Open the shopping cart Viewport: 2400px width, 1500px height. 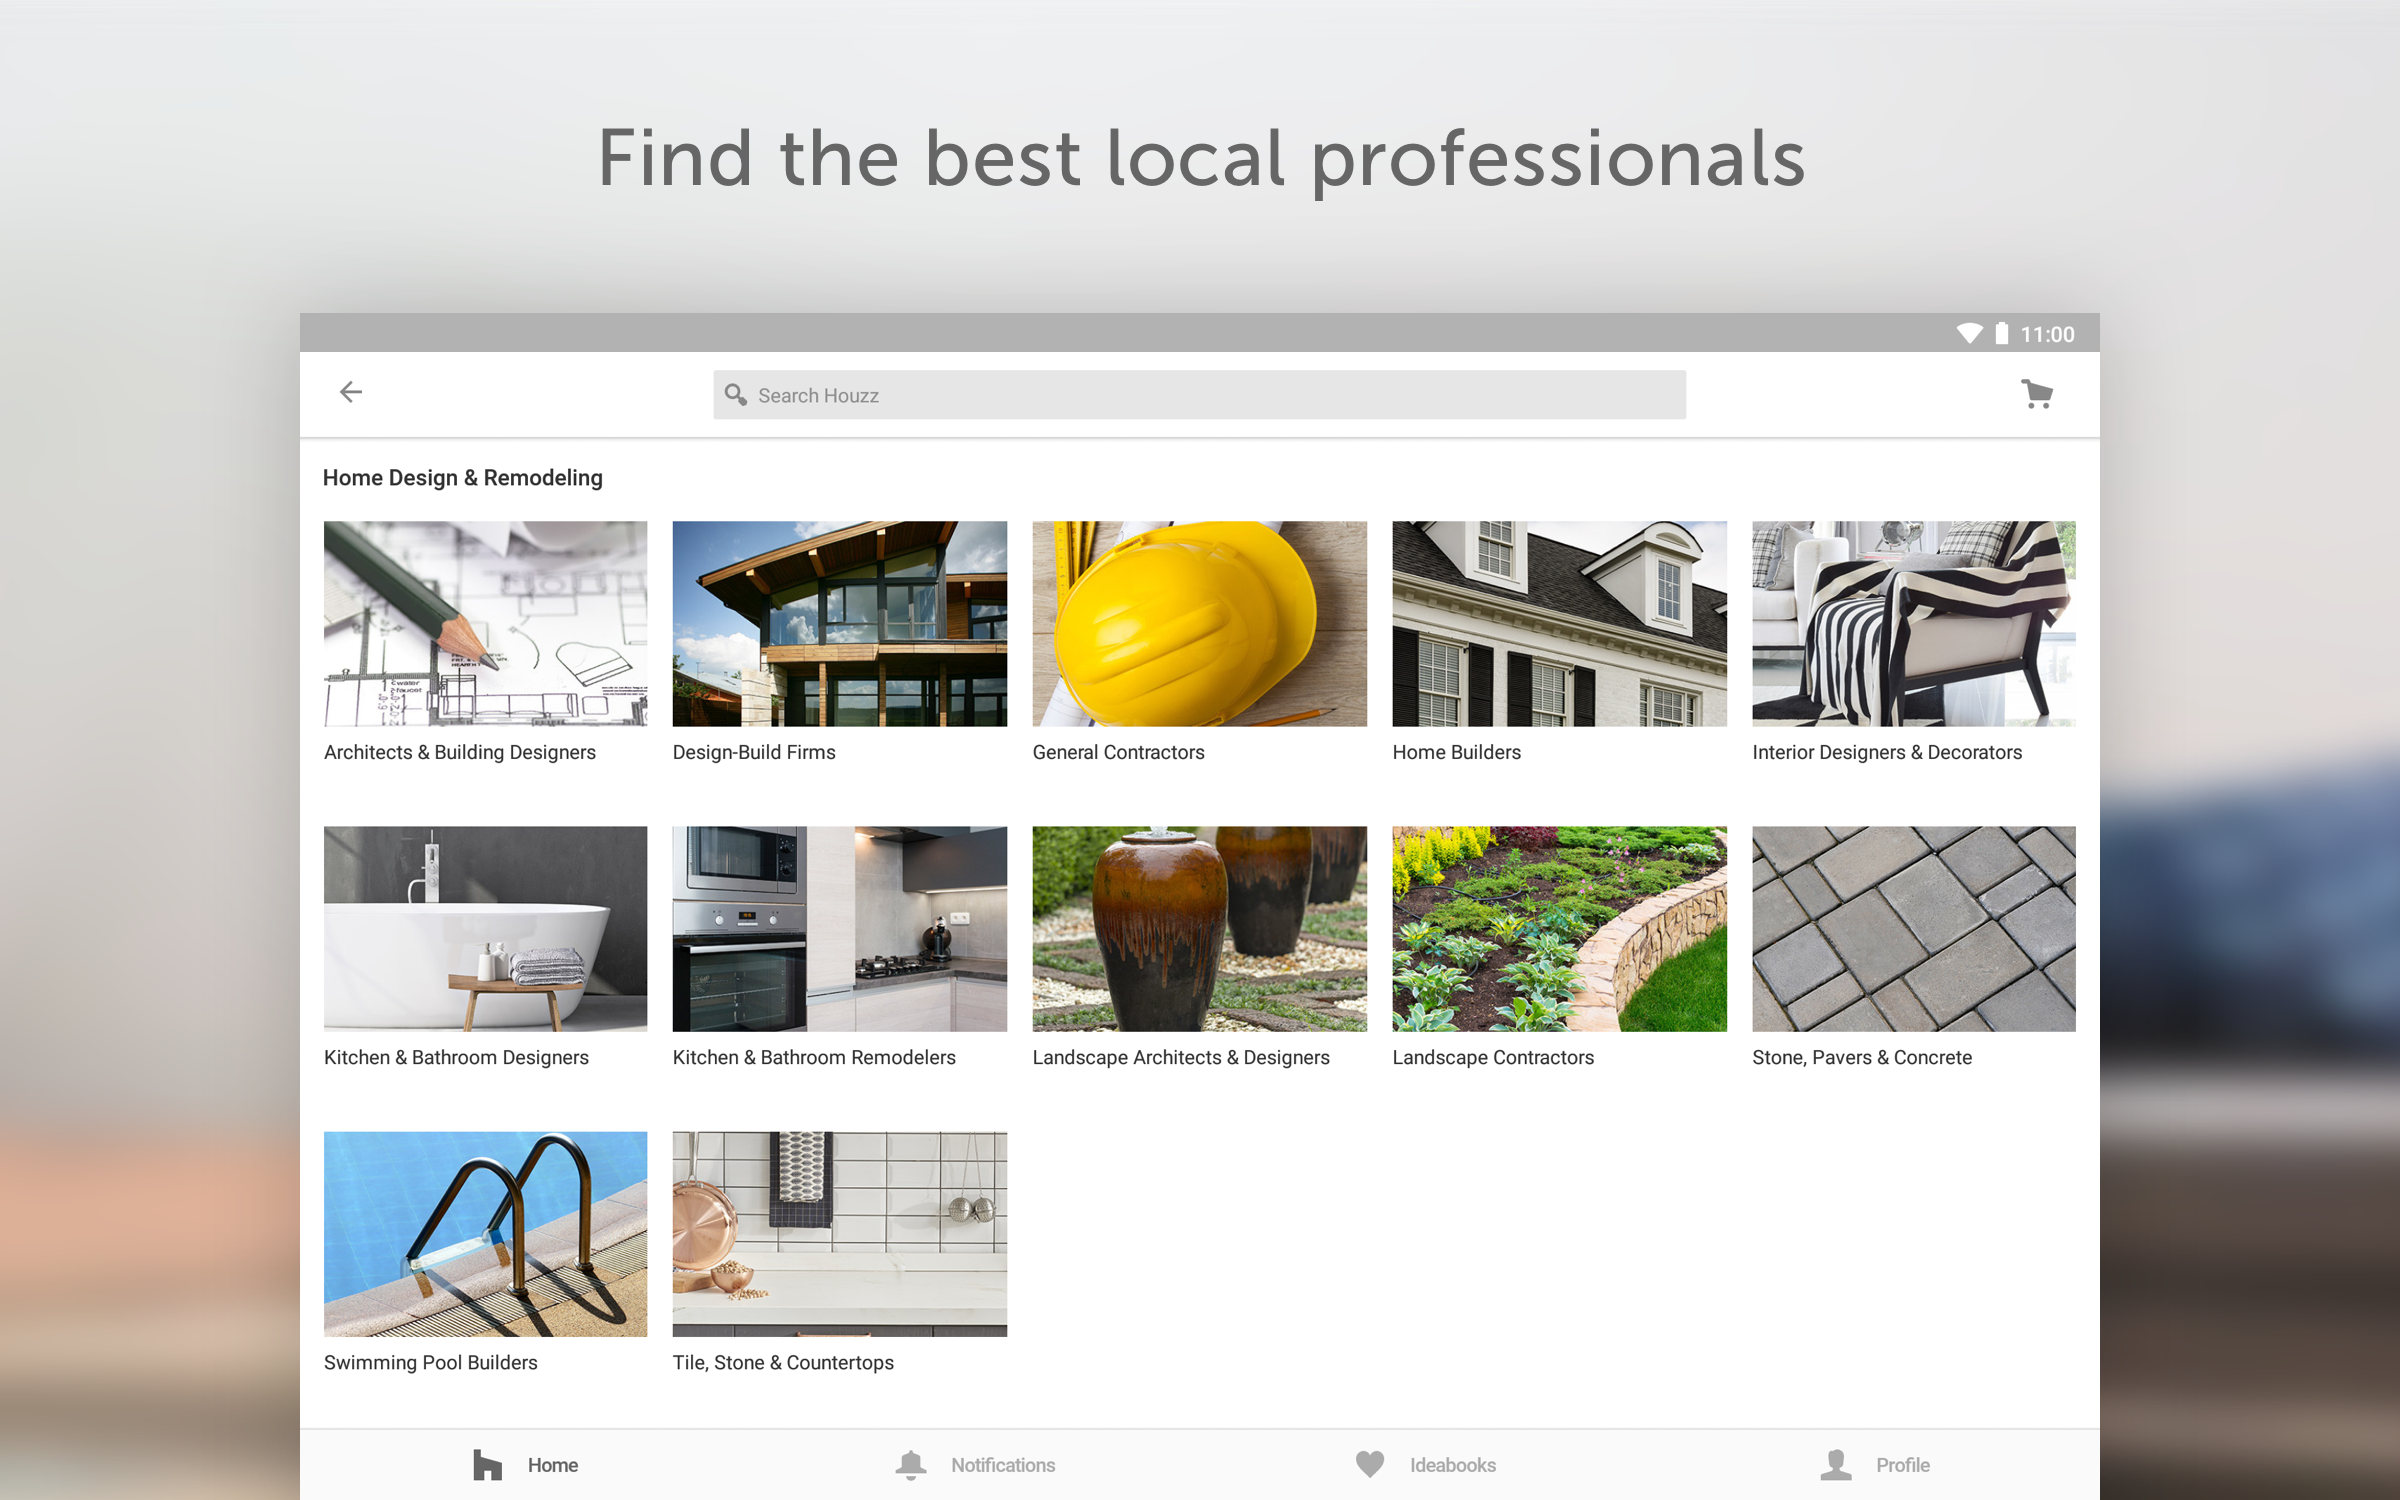coord(2036,394)
